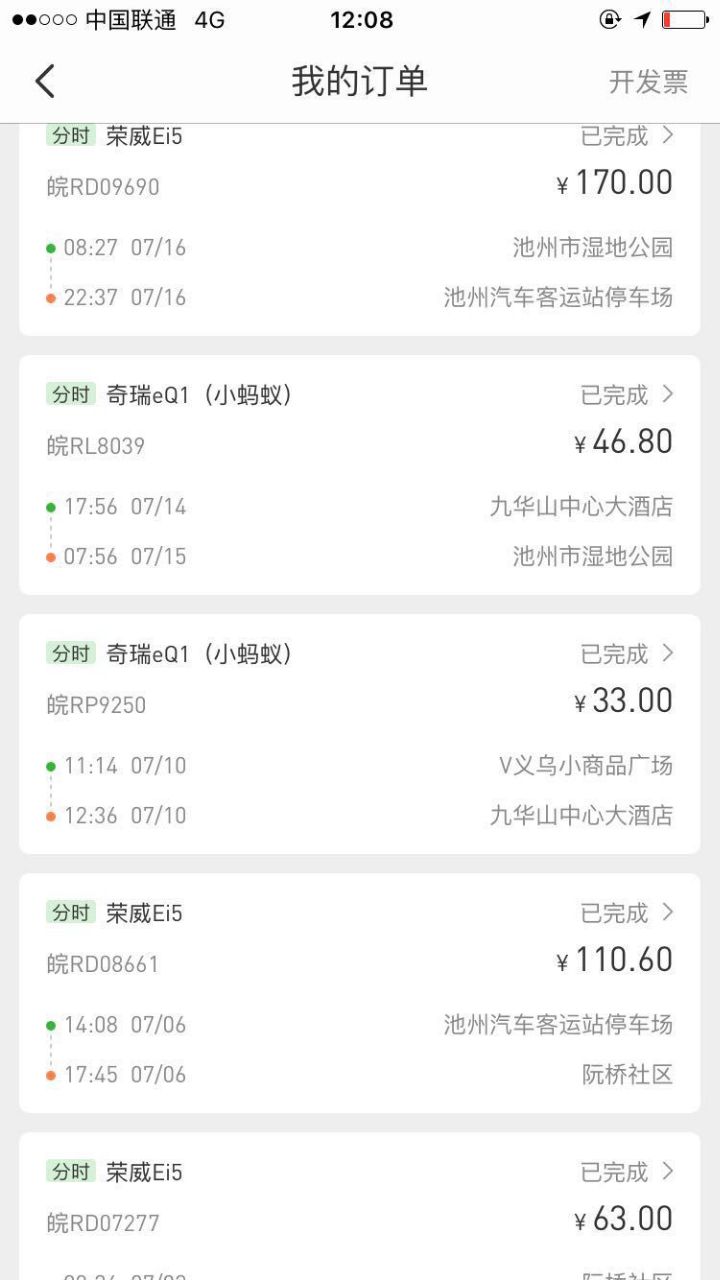Tap 分时 tag on 皖RD08661 order
Viewport: 720px width, 1280px height.
pos(71,912)
